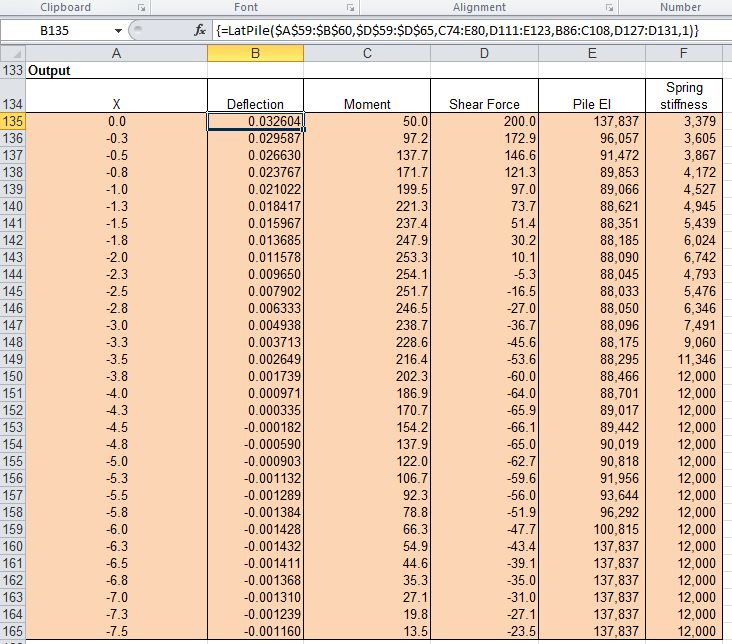This screenshot has height=644, width=732.
Task: Select column A header
Action: (x=116, y=54)
